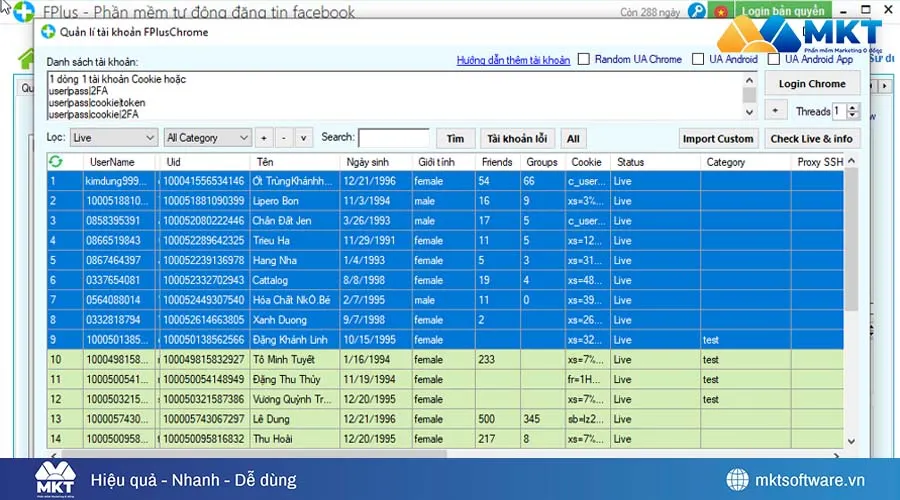Screen dimensions: 900x500
Task: Select row with name Lê Dung
Action: [445, 419]
